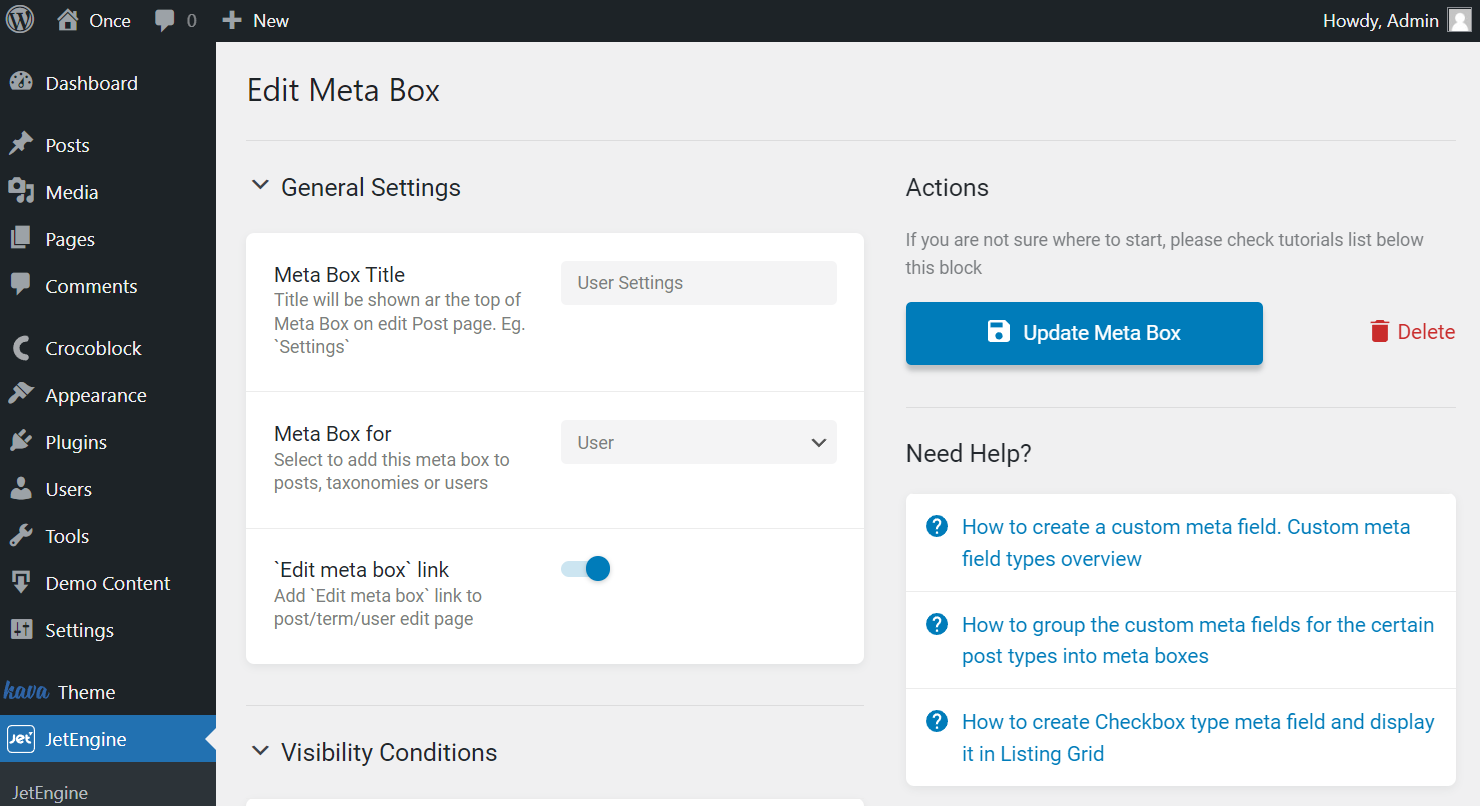Screen dimensions: 1480x806
Task: Click the plus icon beside New
Action: coord(232,21)
